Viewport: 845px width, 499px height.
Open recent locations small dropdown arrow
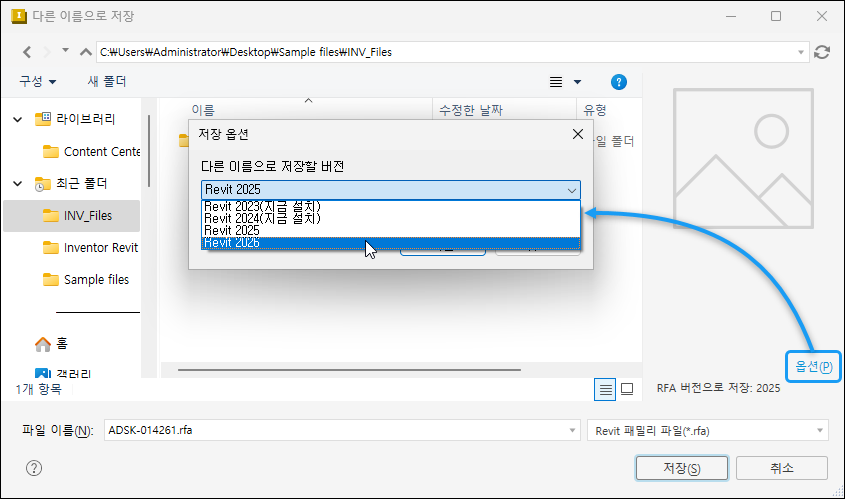(x=65, y=50)
